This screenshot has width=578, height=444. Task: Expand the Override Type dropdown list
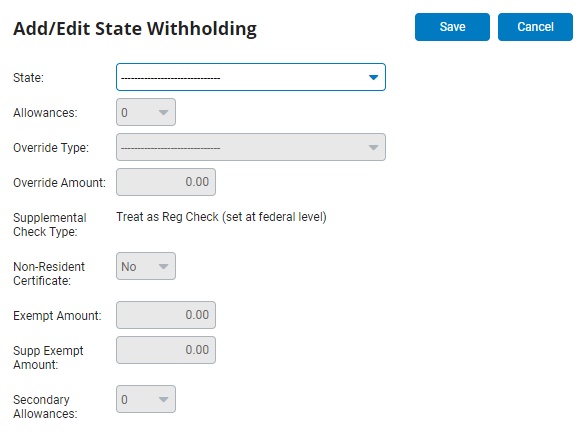pos(251,147)
